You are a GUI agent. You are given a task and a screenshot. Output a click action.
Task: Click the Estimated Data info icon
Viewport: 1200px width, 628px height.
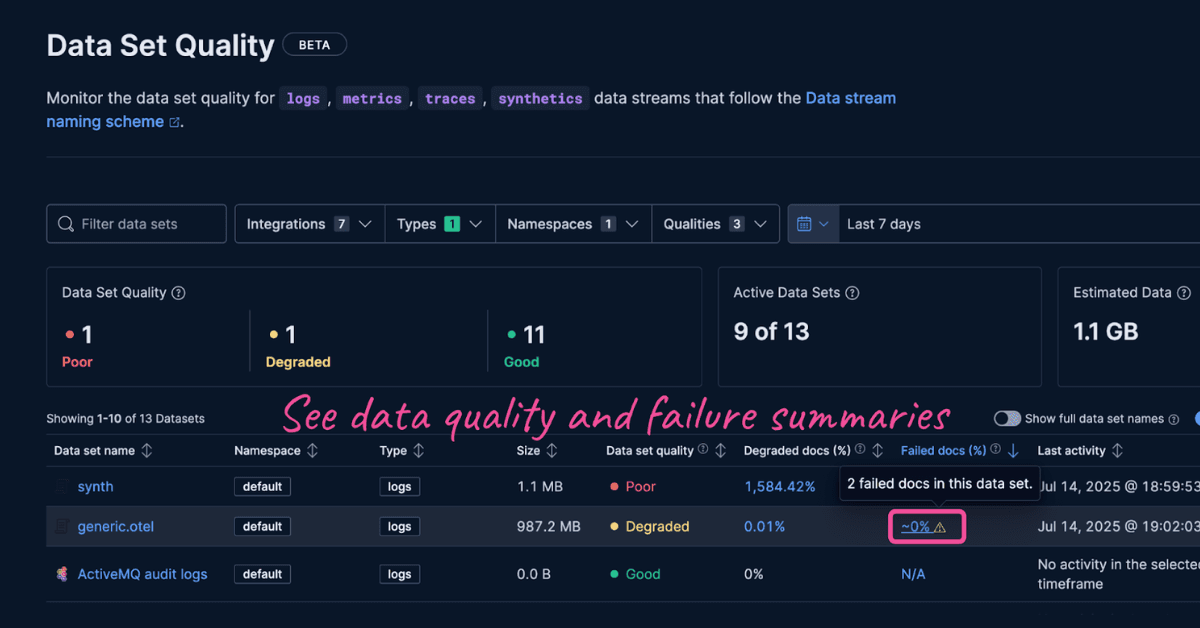(1184, 292)
